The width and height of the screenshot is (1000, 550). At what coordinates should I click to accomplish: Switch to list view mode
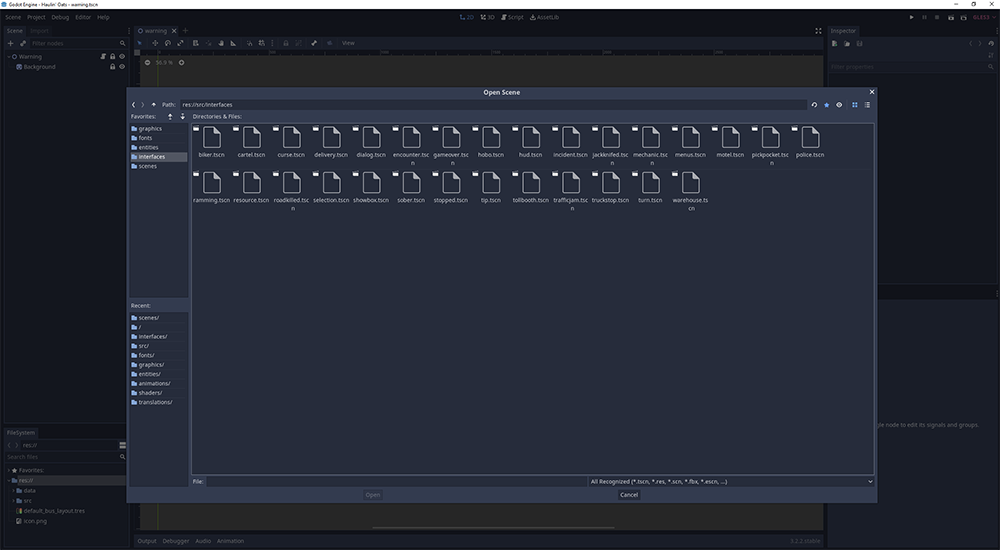(867, 104)
